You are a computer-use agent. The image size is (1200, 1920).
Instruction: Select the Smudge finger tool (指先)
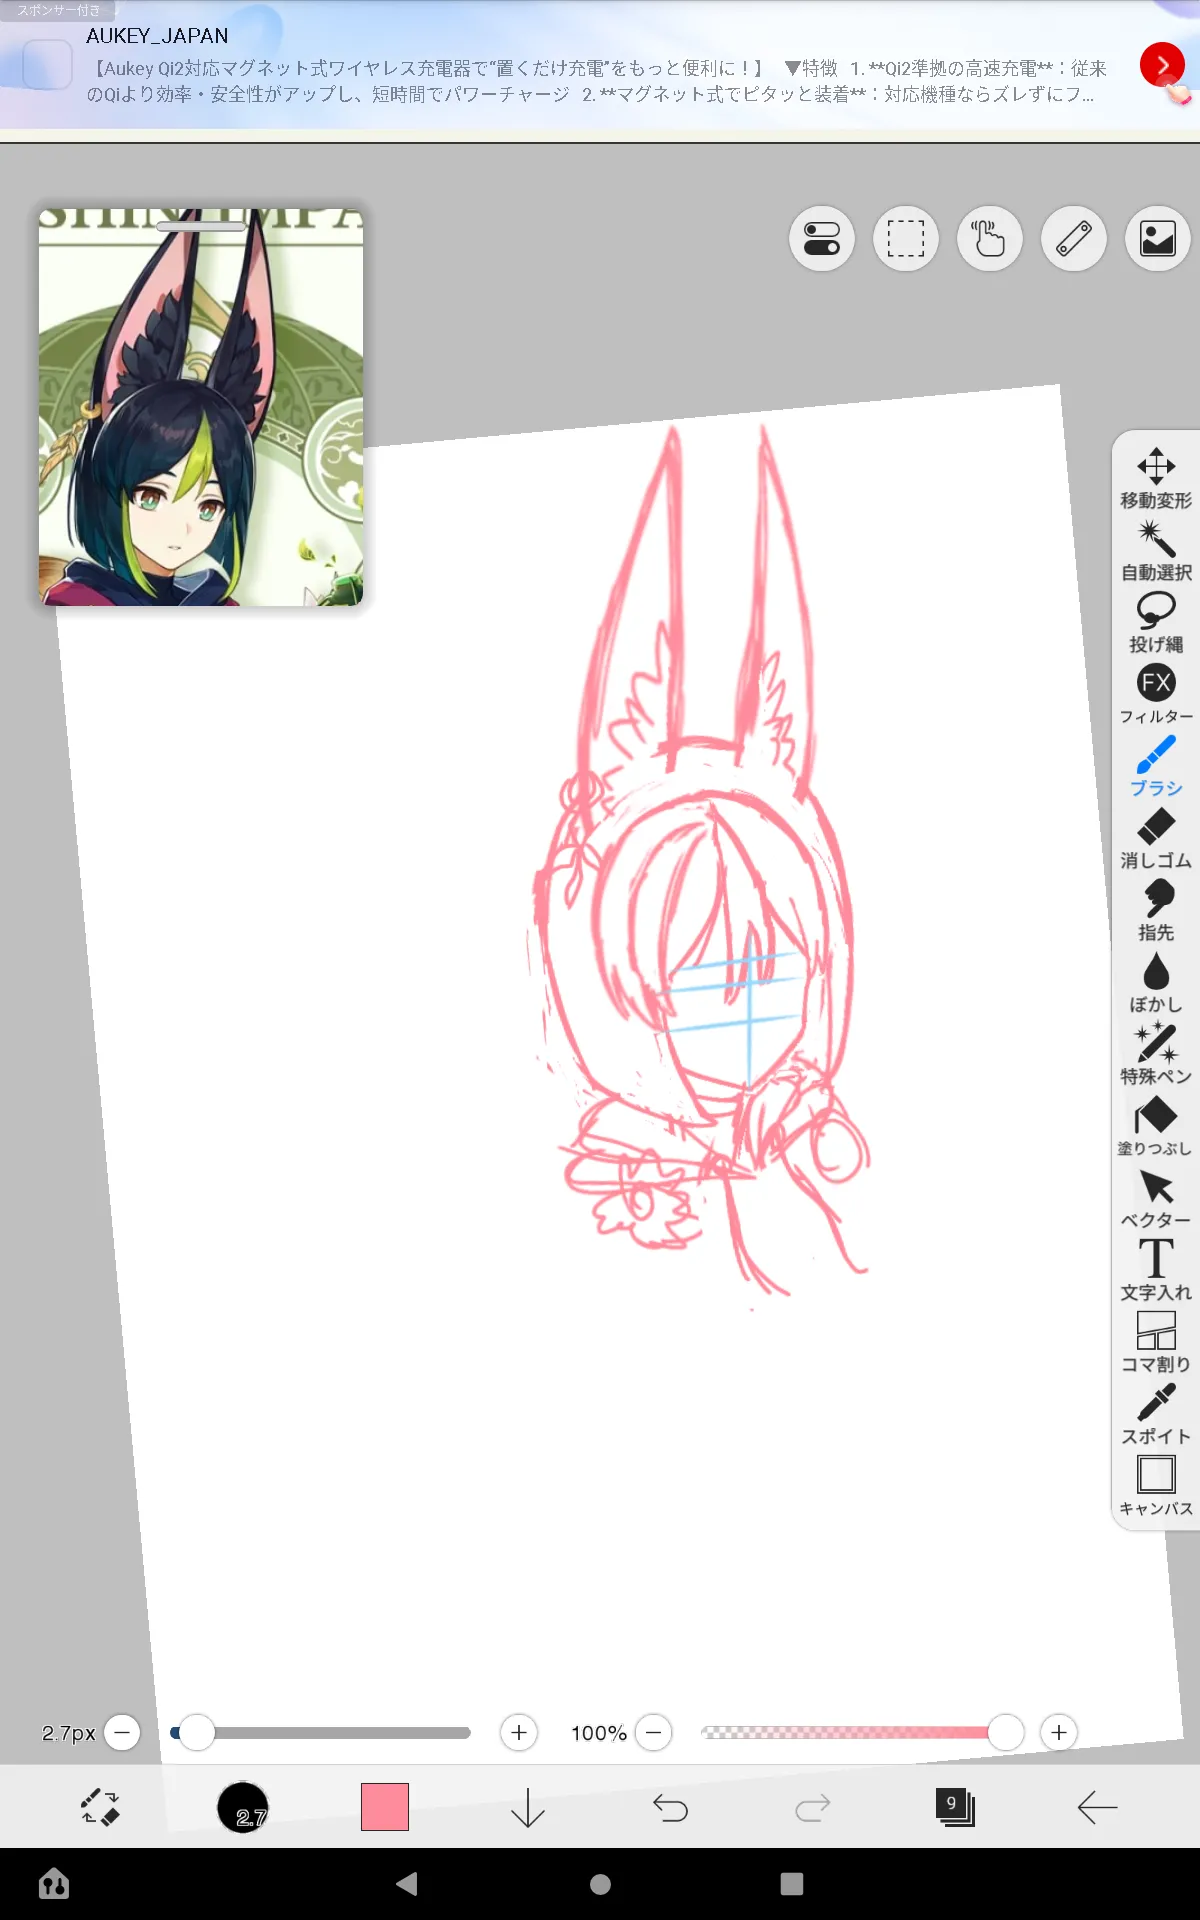click(x=1156, y=910)
